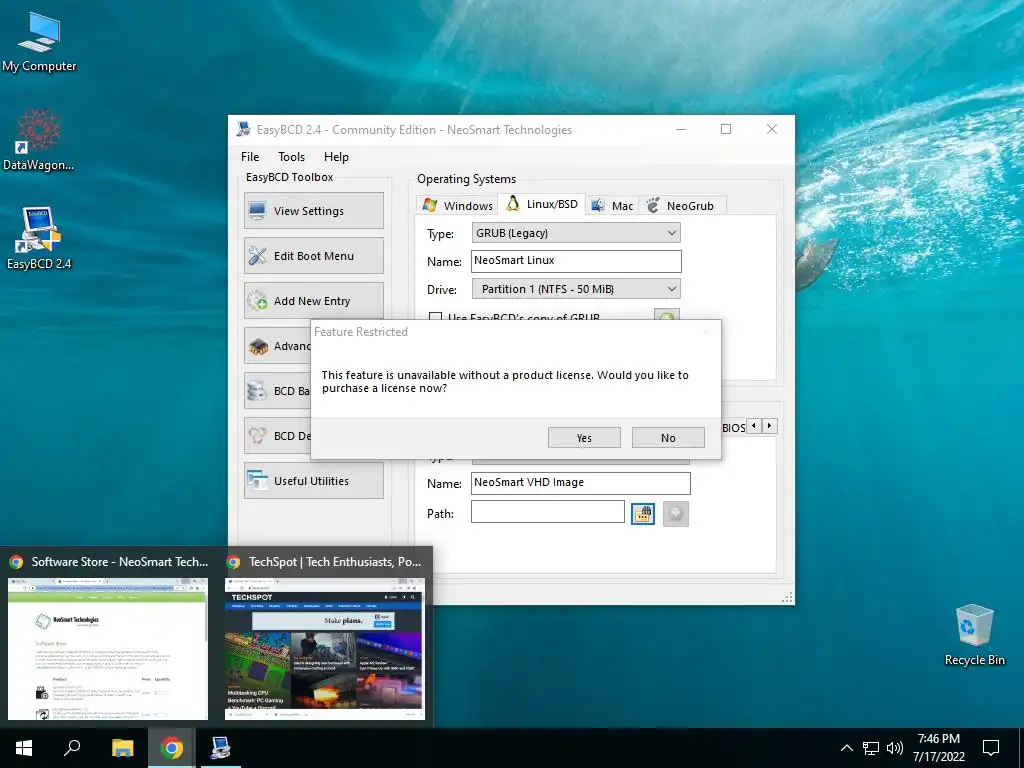This screenshot has height=768, width=1024.
Task: Click the Edit Boot Menu button
Action: click(x=313, y=255)
